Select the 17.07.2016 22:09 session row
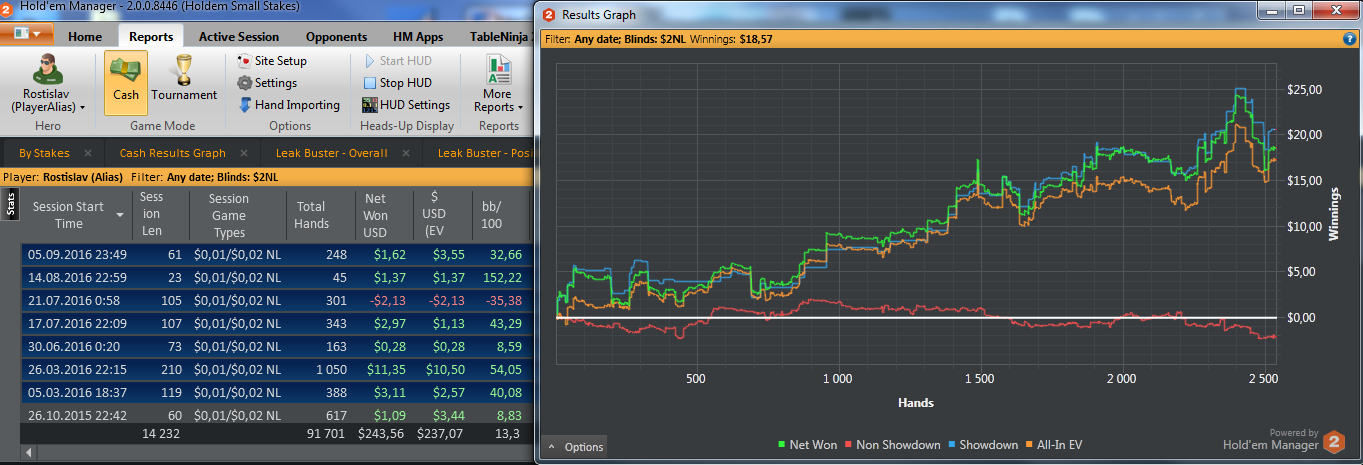Screen dimensions: 1363x465 pos(275,323)
